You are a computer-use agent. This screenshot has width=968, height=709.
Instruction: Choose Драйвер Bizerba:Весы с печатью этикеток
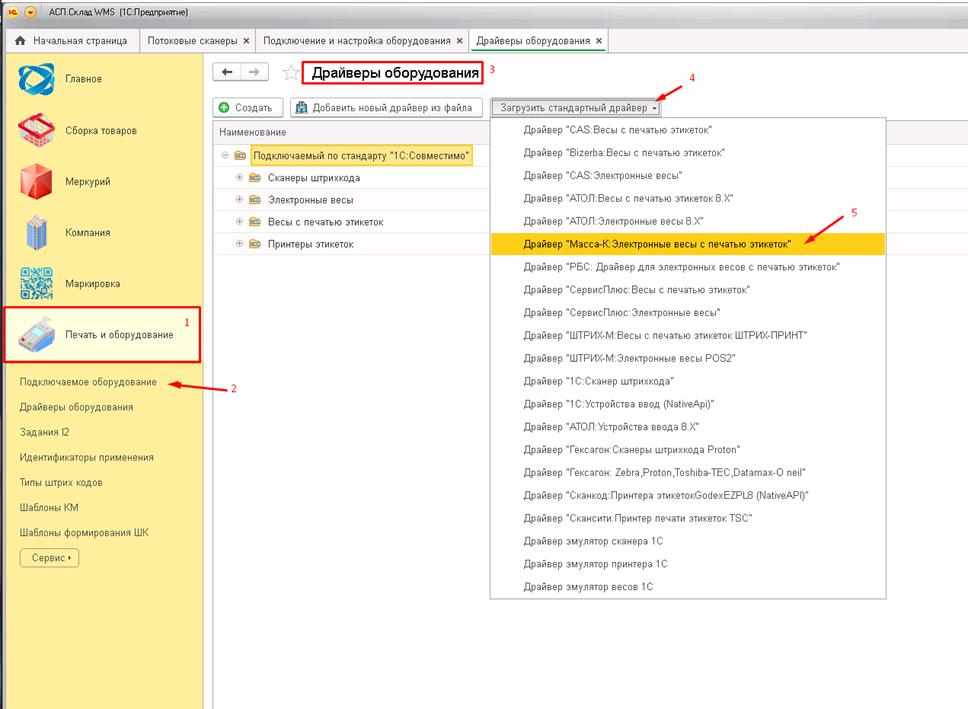tap(688, 153)
